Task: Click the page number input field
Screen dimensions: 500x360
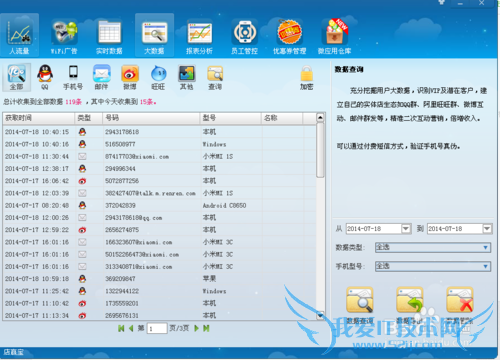Action: click(x=157, y=329)
